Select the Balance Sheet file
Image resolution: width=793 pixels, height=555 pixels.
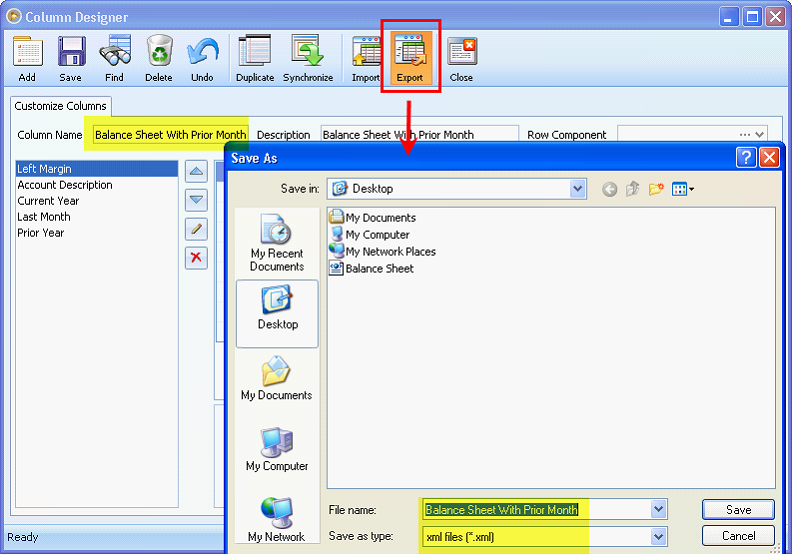point(372,269)
